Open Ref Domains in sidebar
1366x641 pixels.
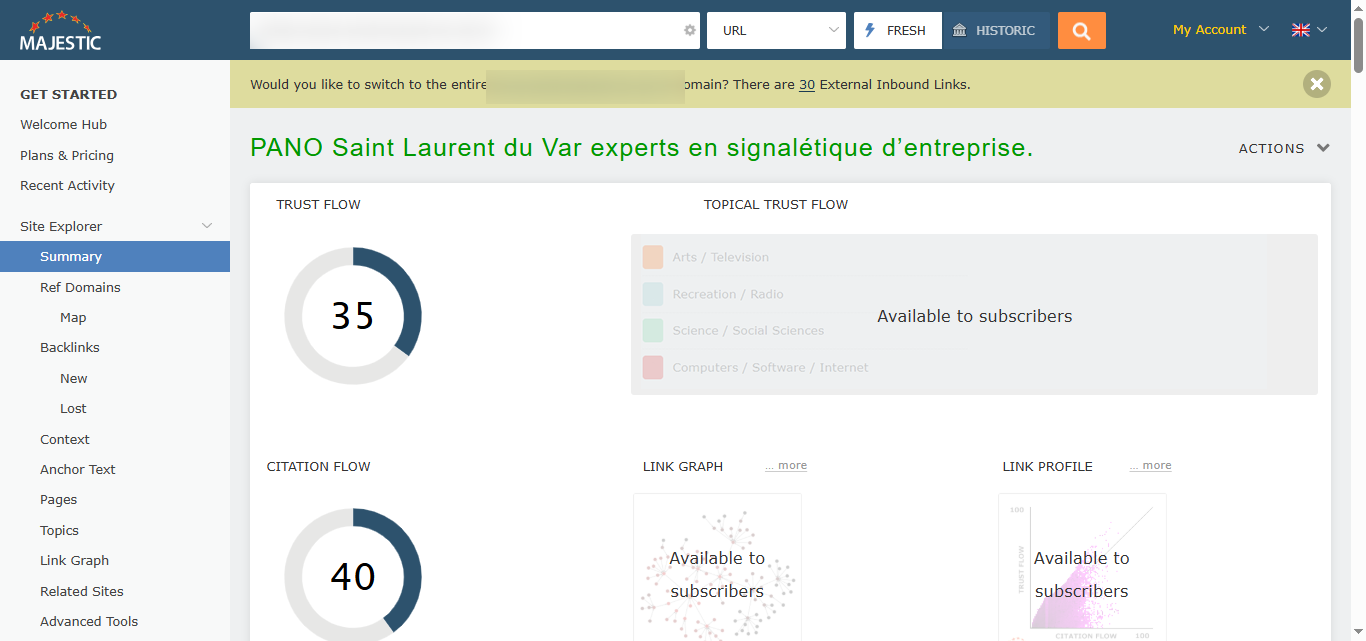(x=80, y=287)
